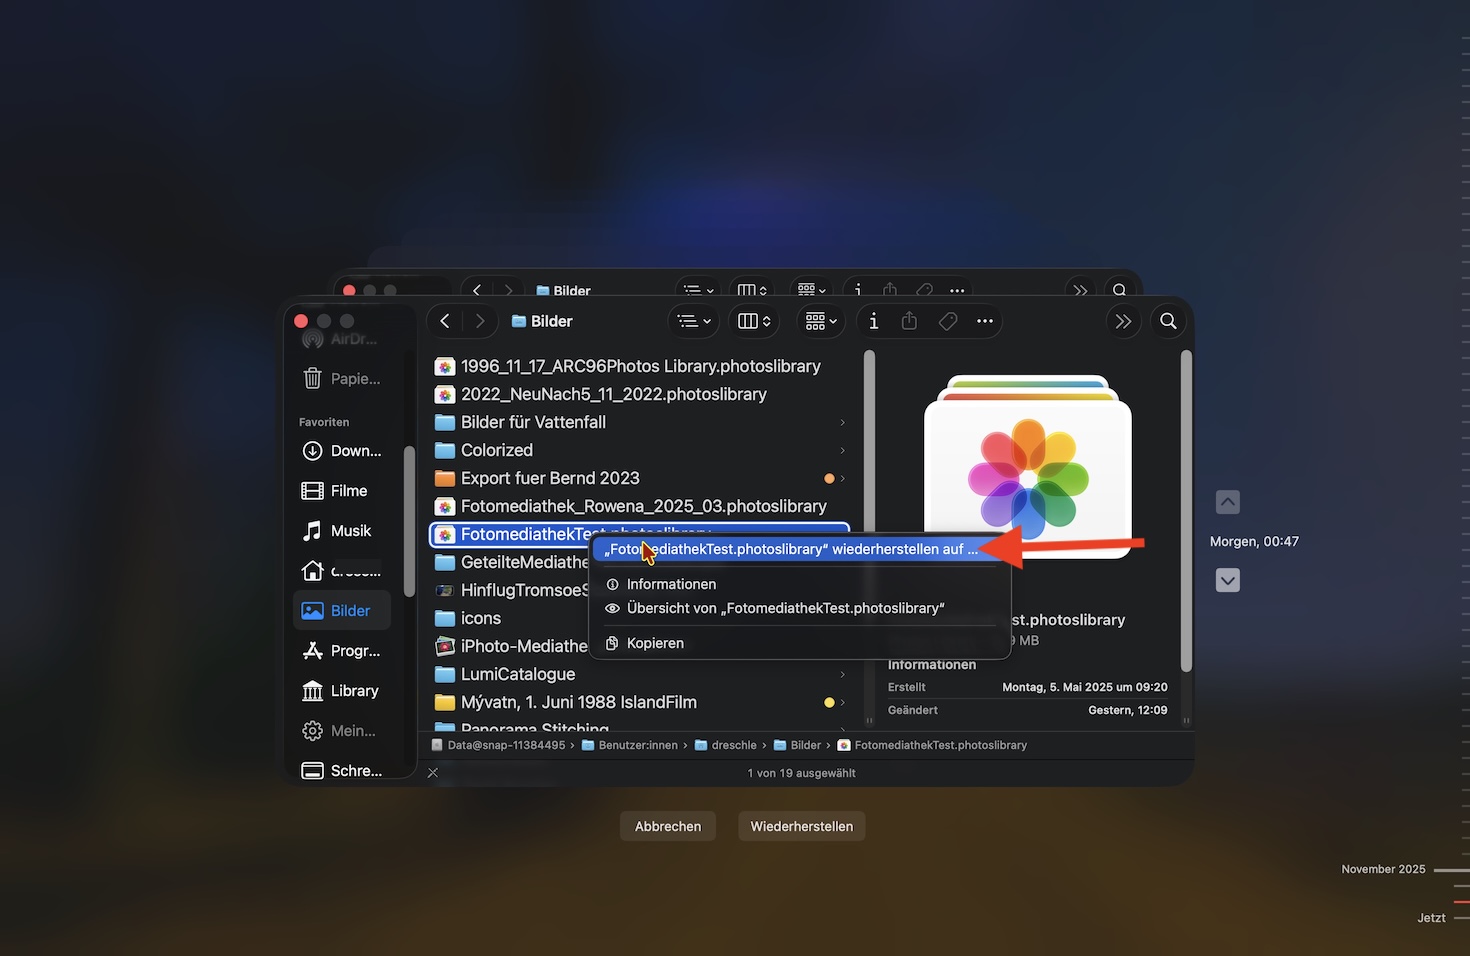Viewport: 1470px width, 956px height.
Task: Open the list view options dropdown
Action: tap(694, 321)
